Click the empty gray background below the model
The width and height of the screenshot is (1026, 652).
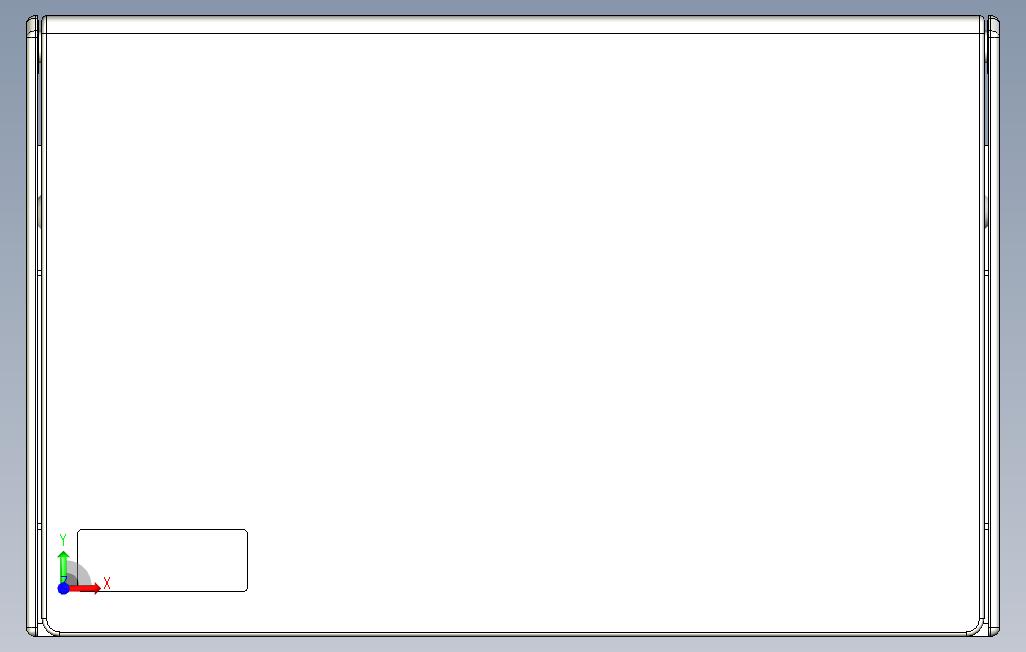click(513, 644)
